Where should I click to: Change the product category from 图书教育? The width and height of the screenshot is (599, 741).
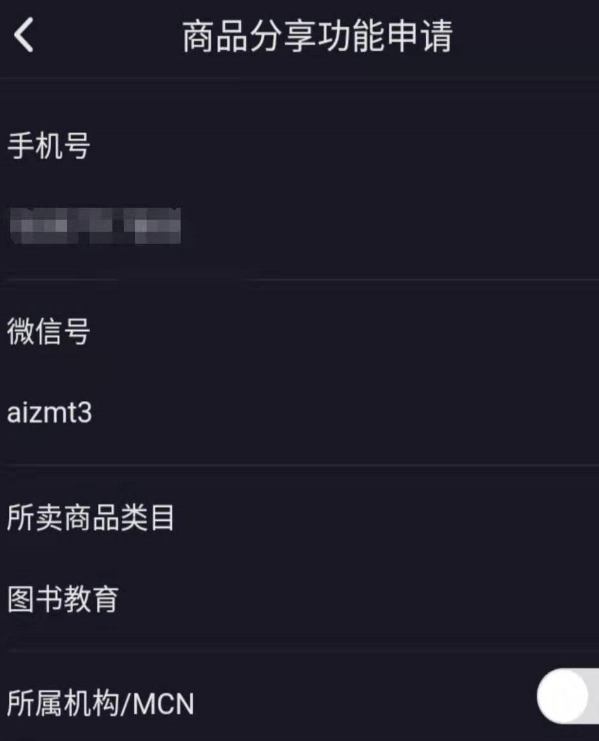[x=300, y=599]
